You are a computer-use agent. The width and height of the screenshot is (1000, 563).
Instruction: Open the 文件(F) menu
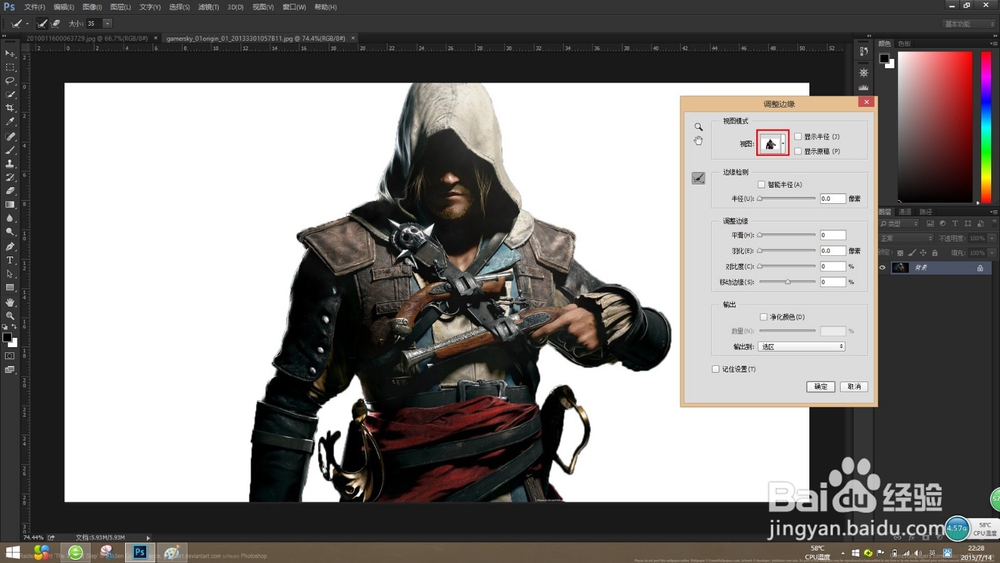(x=34, y=7)
